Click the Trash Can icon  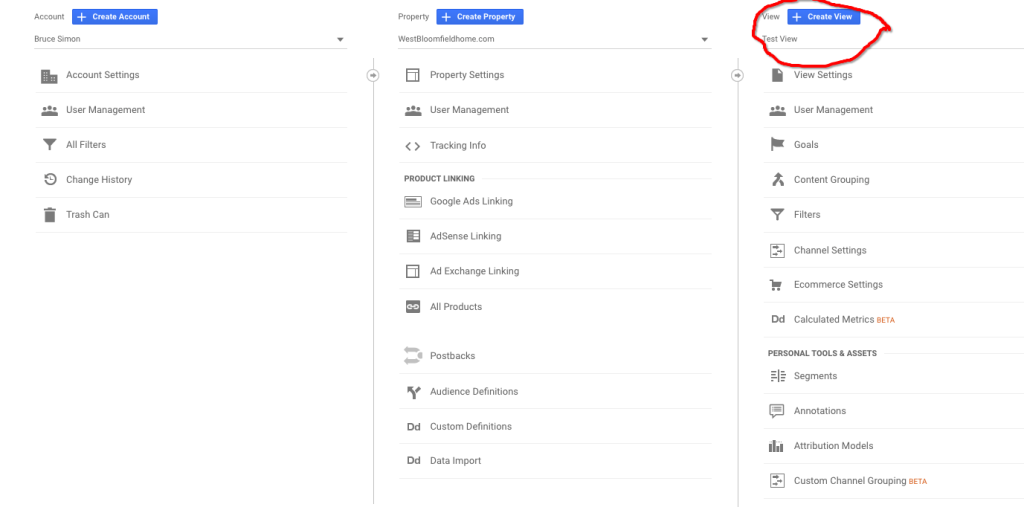pos(50,215)
